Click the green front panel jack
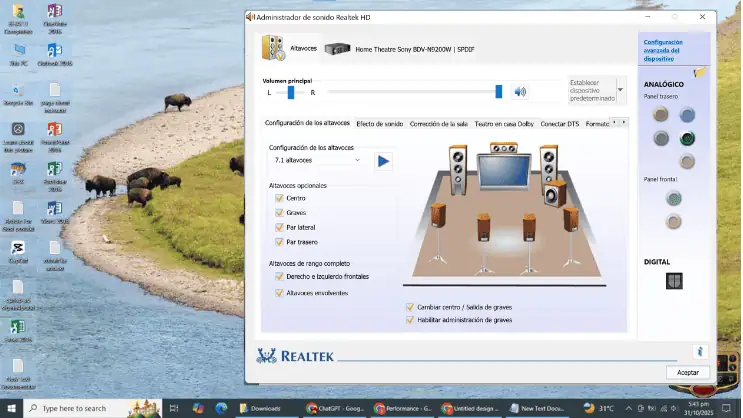Screen dimensions: 743x418 pyautogui.click(x=673, y=198)
